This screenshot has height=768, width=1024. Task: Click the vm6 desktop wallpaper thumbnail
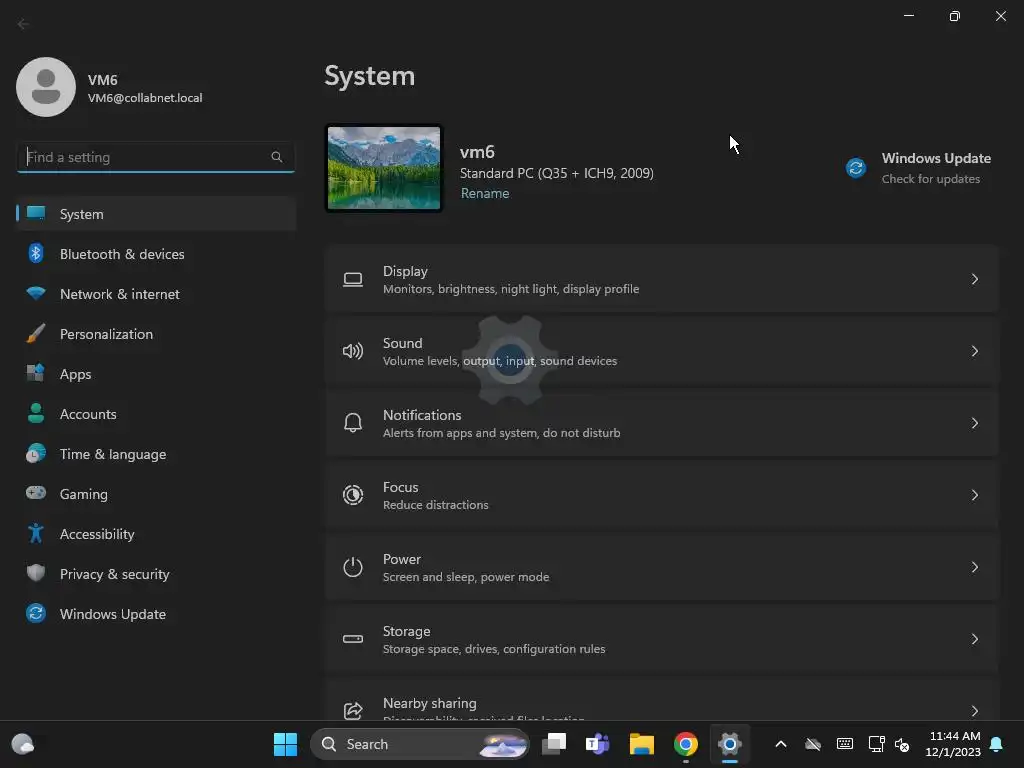(384, 168)
